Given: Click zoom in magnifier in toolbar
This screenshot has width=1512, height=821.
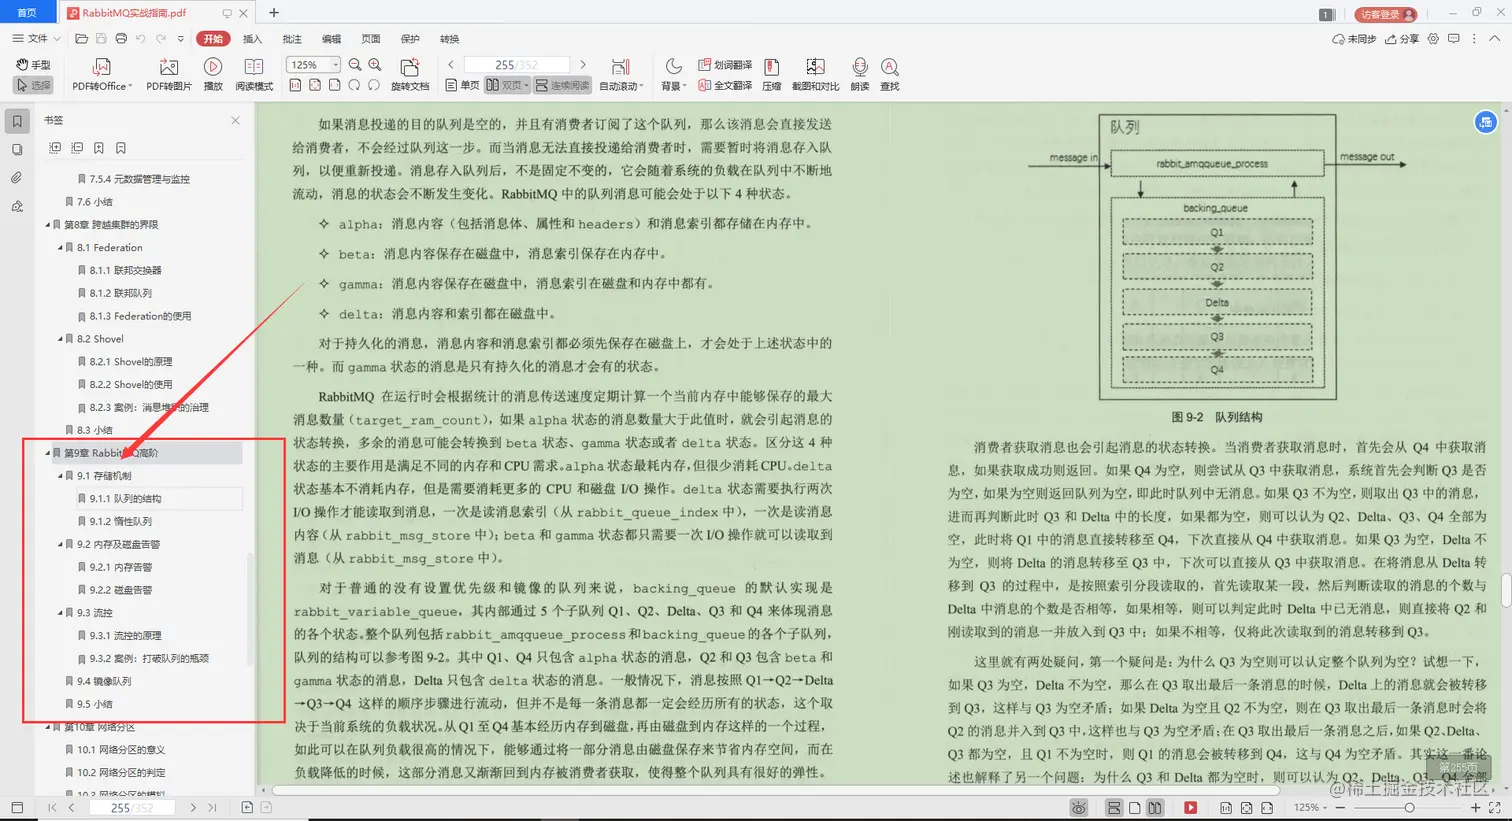Looking at the screenshot, I should pos(375,65).
